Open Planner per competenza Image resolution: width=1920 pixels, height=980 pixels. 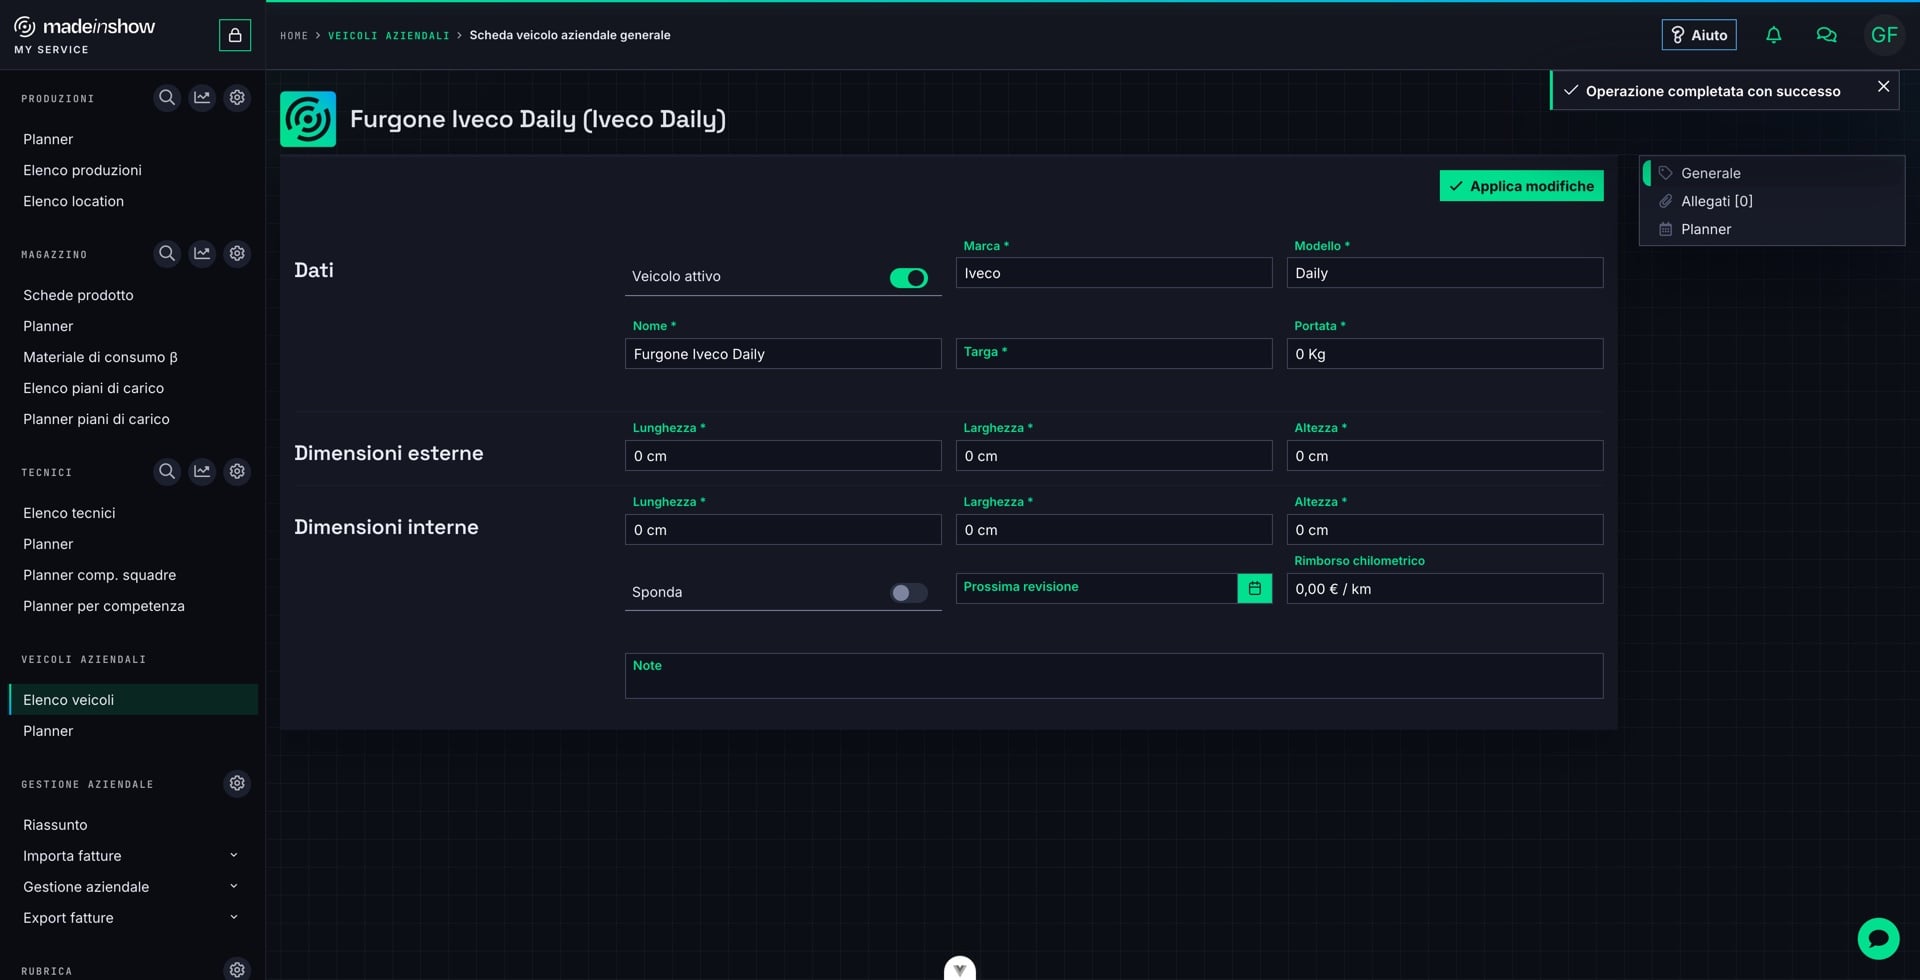(103, 606)
